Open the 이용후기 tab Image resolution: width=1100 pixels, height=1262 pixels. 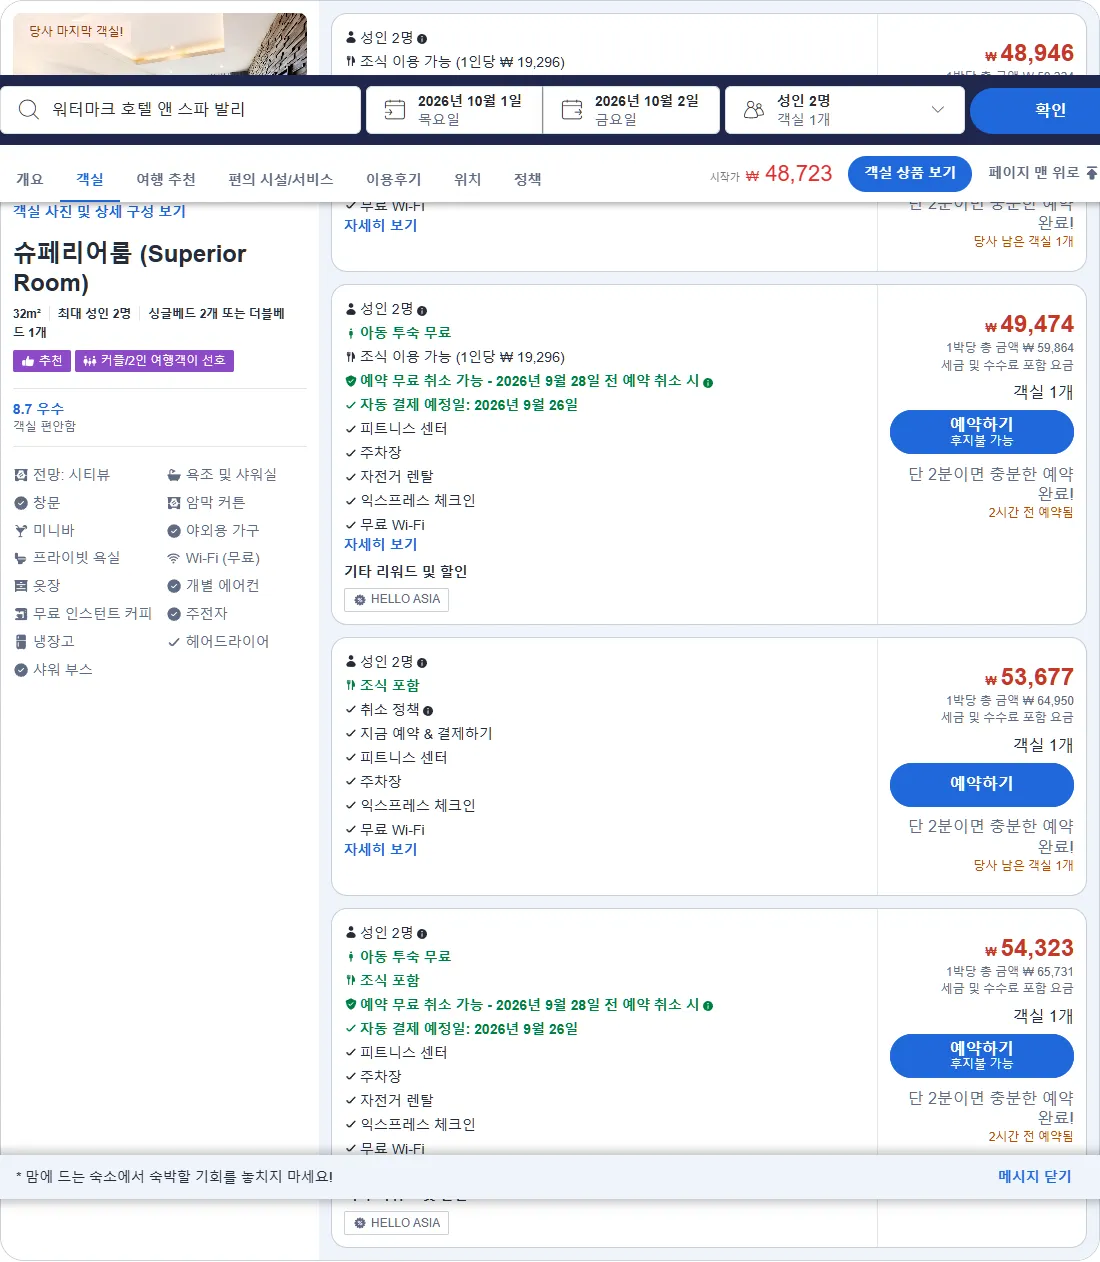(x=394, y=179)
